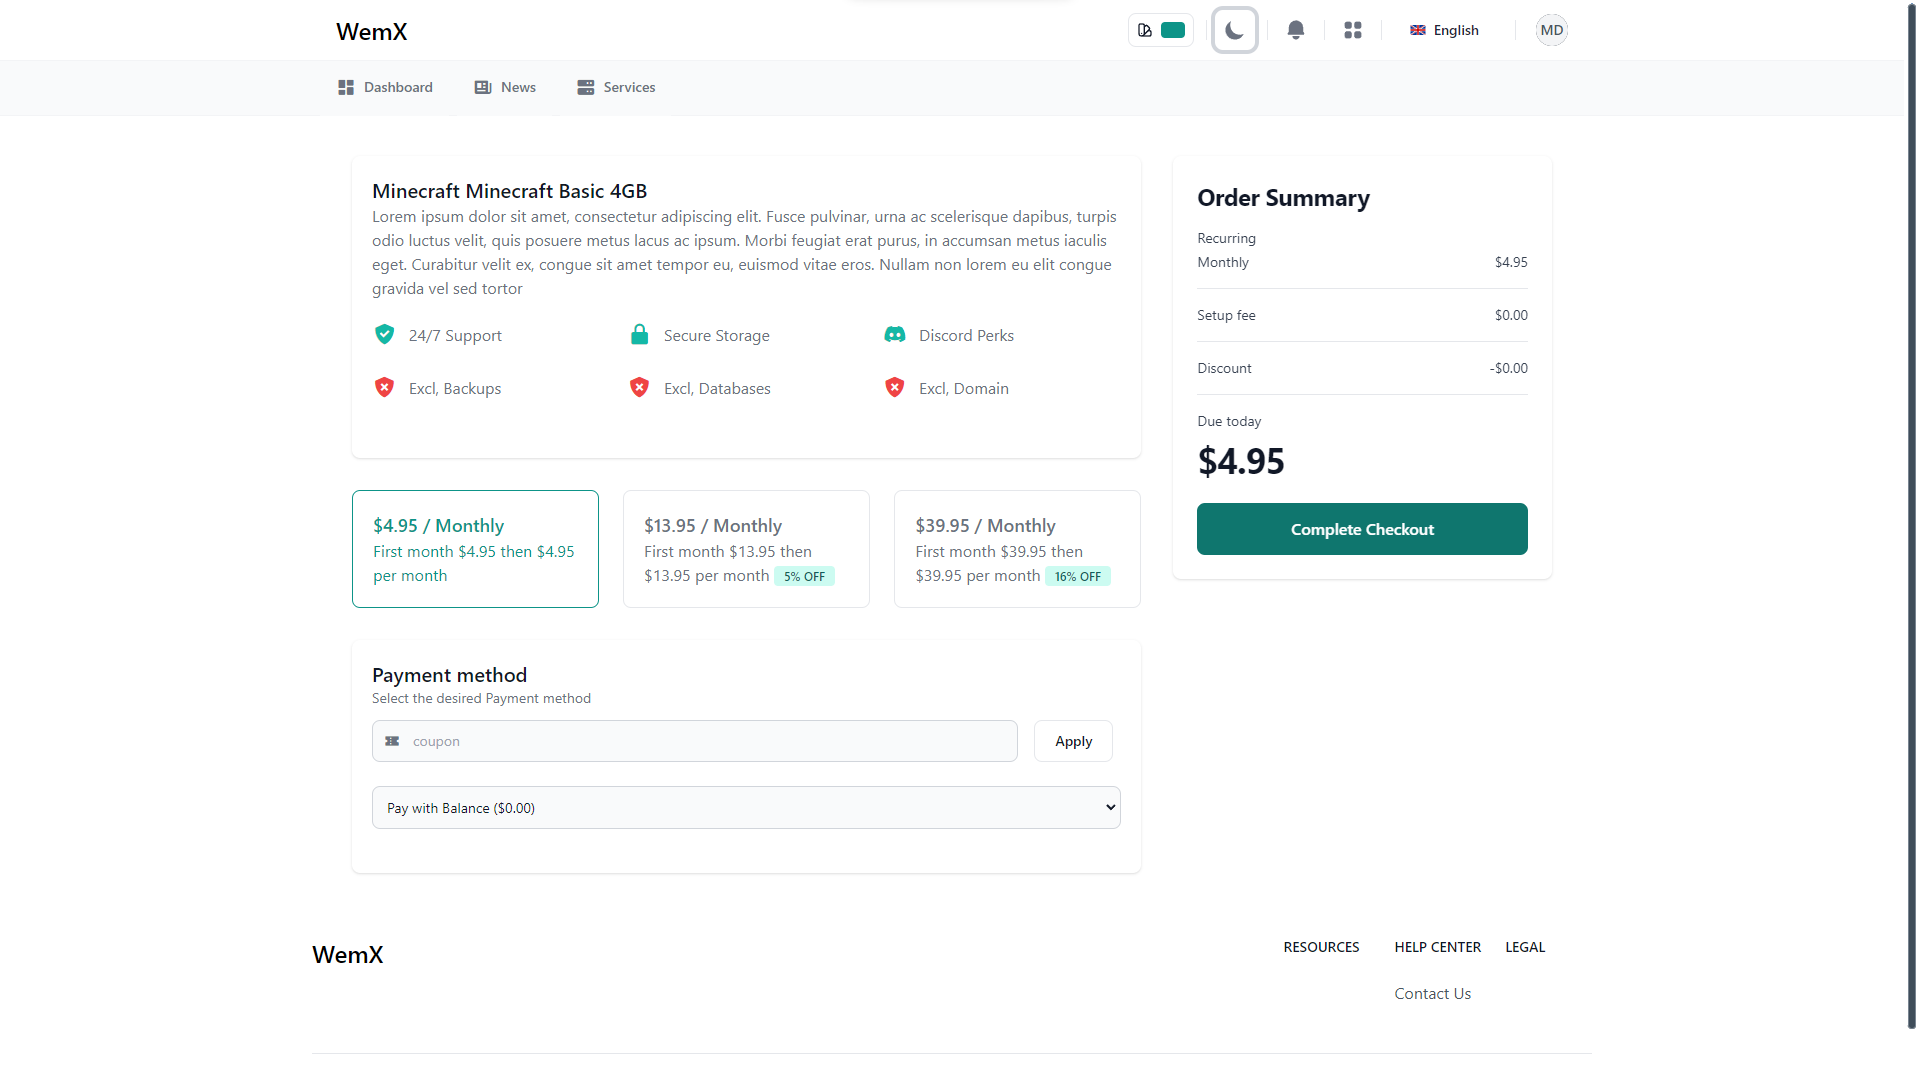Click the Discount -$0.00 value
The height and width of the screenshot is (1080, 1920).
[1508, 368]
